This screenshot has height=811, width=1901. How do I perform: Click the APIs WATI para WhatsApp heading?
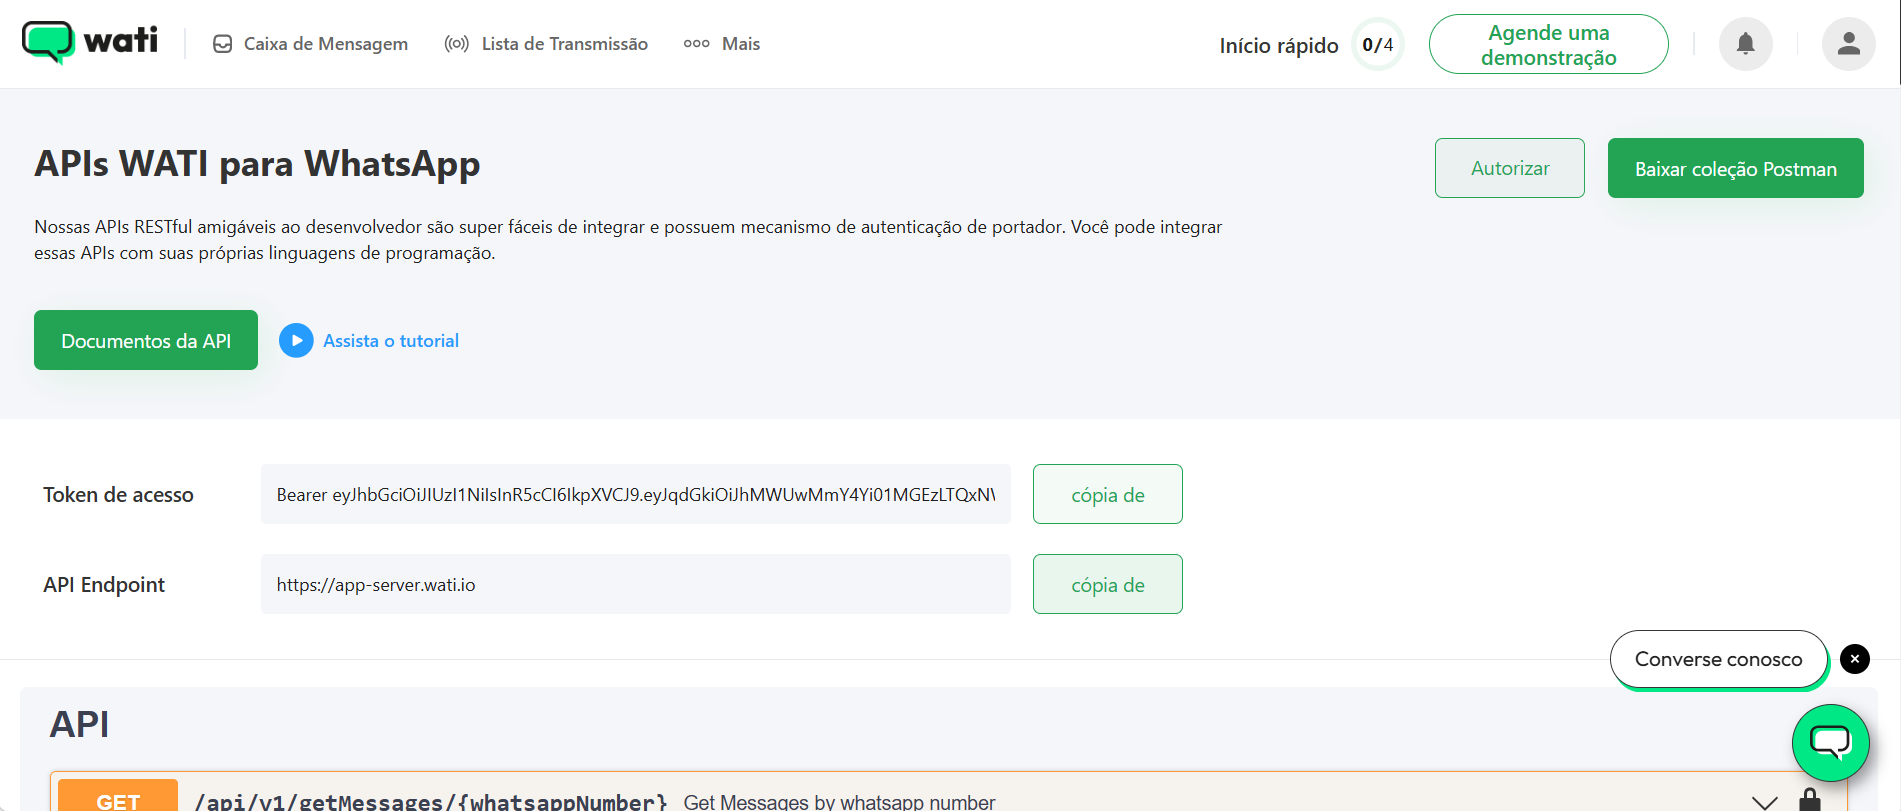pos(257,163)
